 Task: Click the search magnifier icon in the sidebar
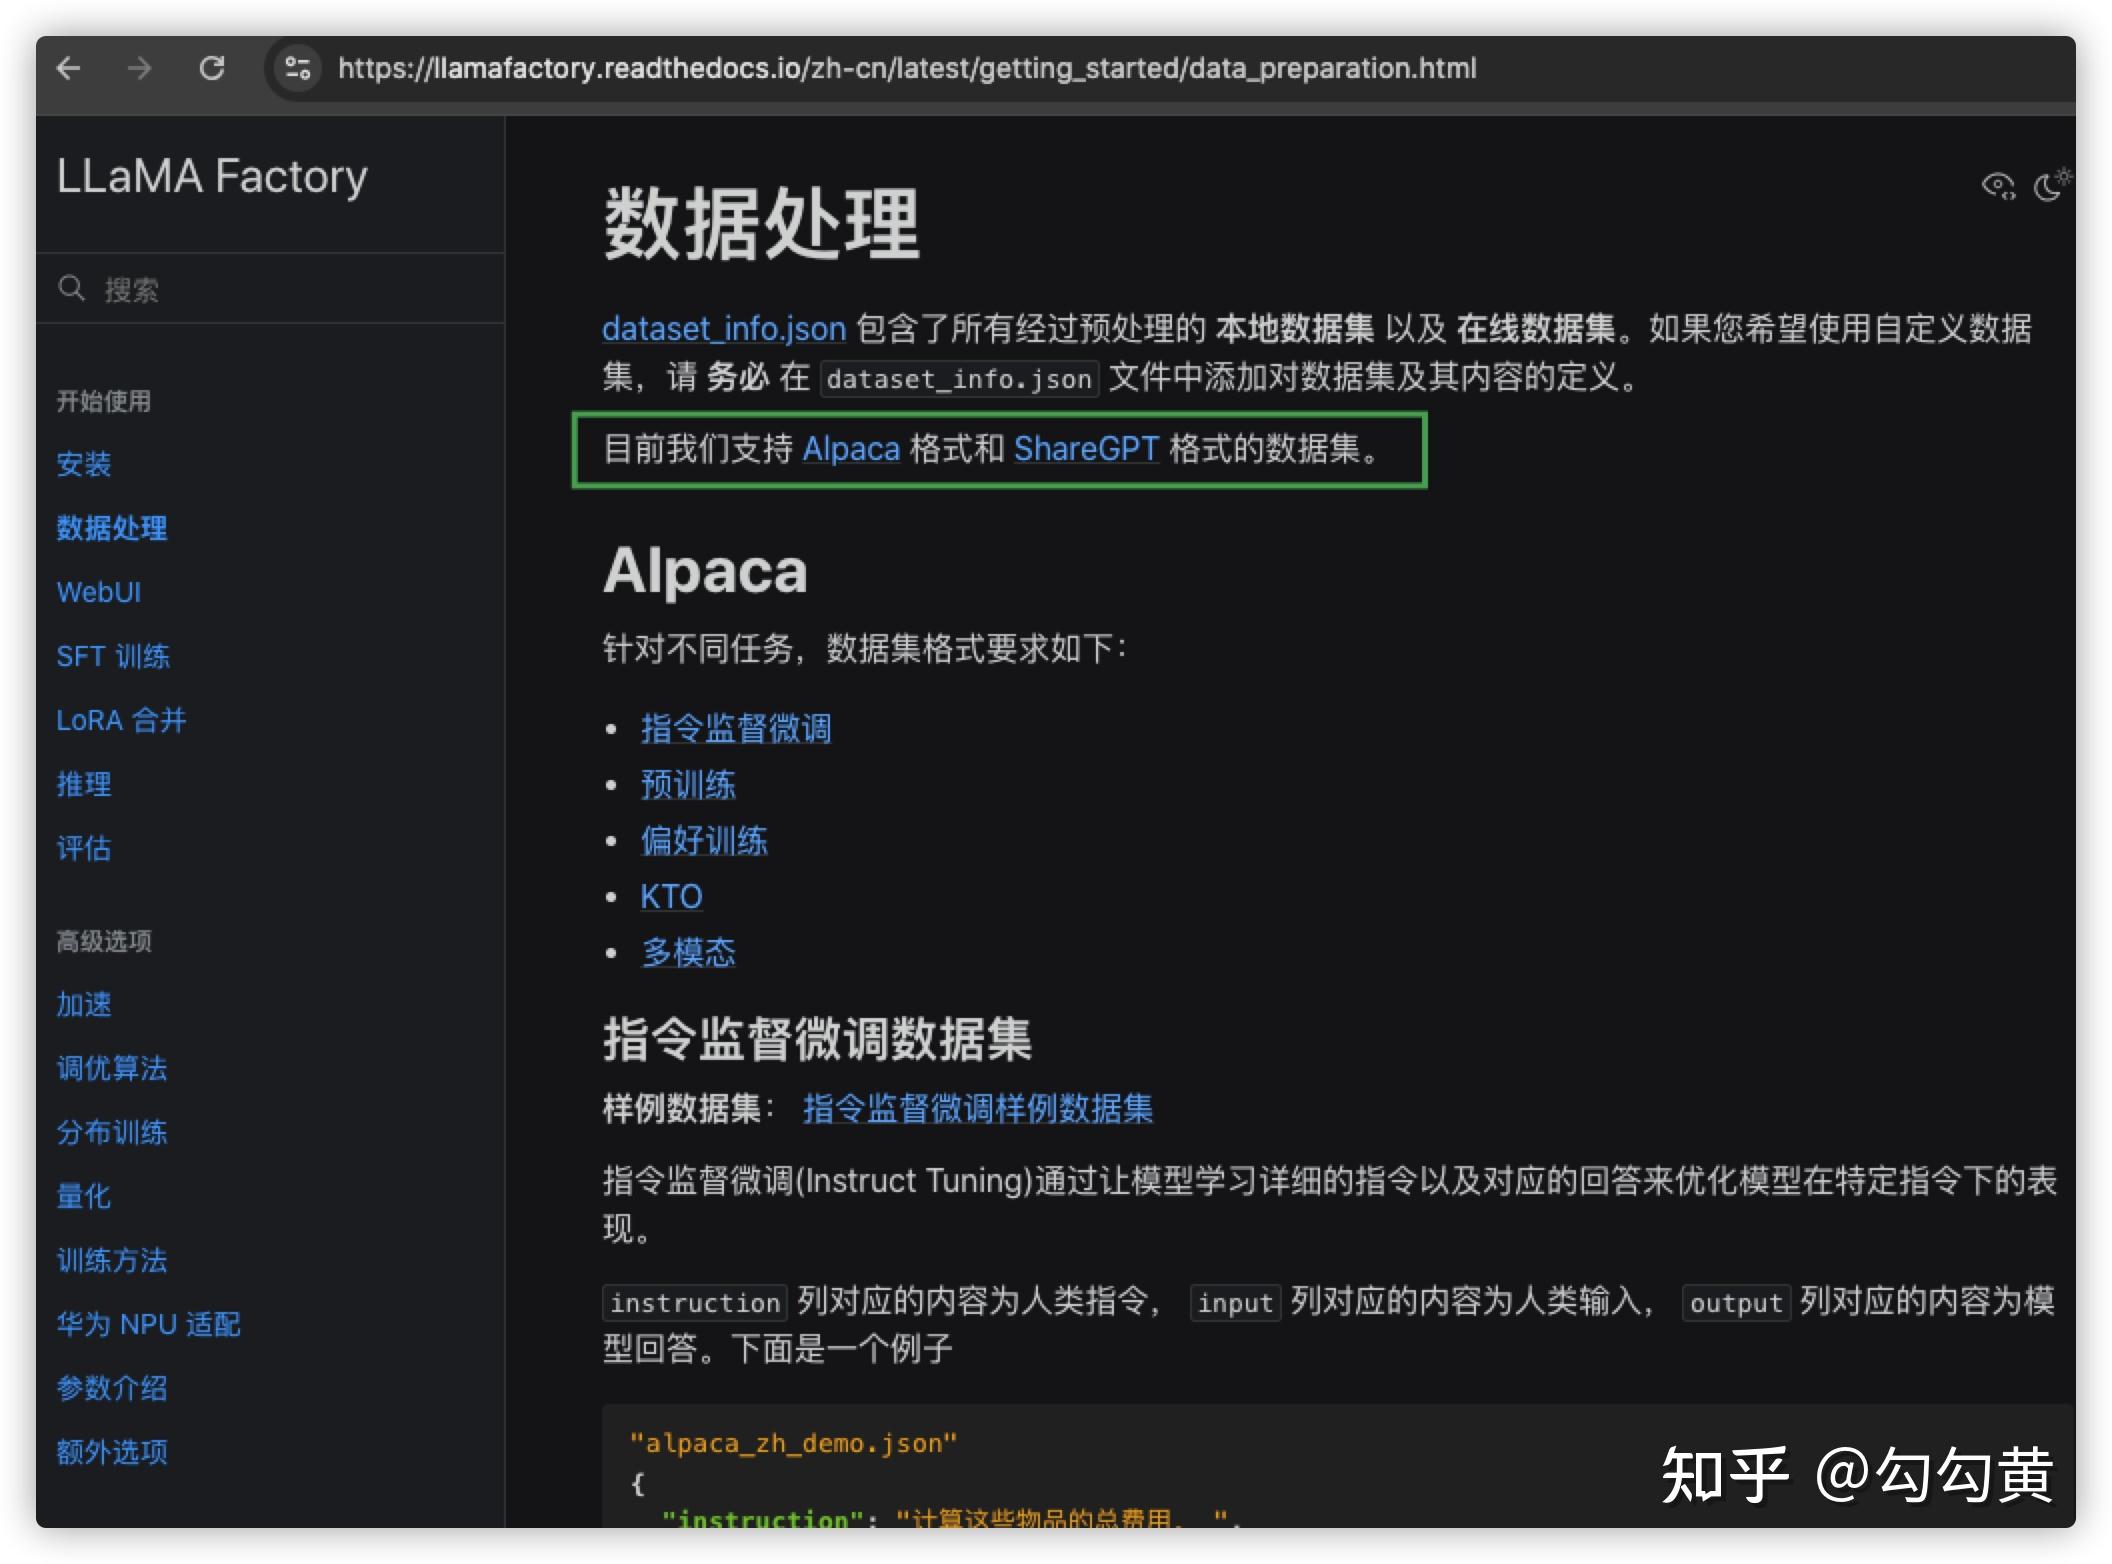click(71, 288)
